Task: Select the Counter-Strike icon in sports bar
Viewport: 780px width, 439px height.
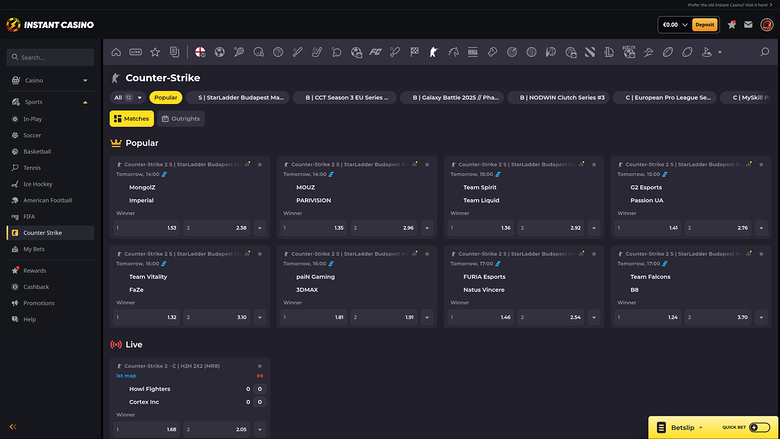Action: (433, 52)
